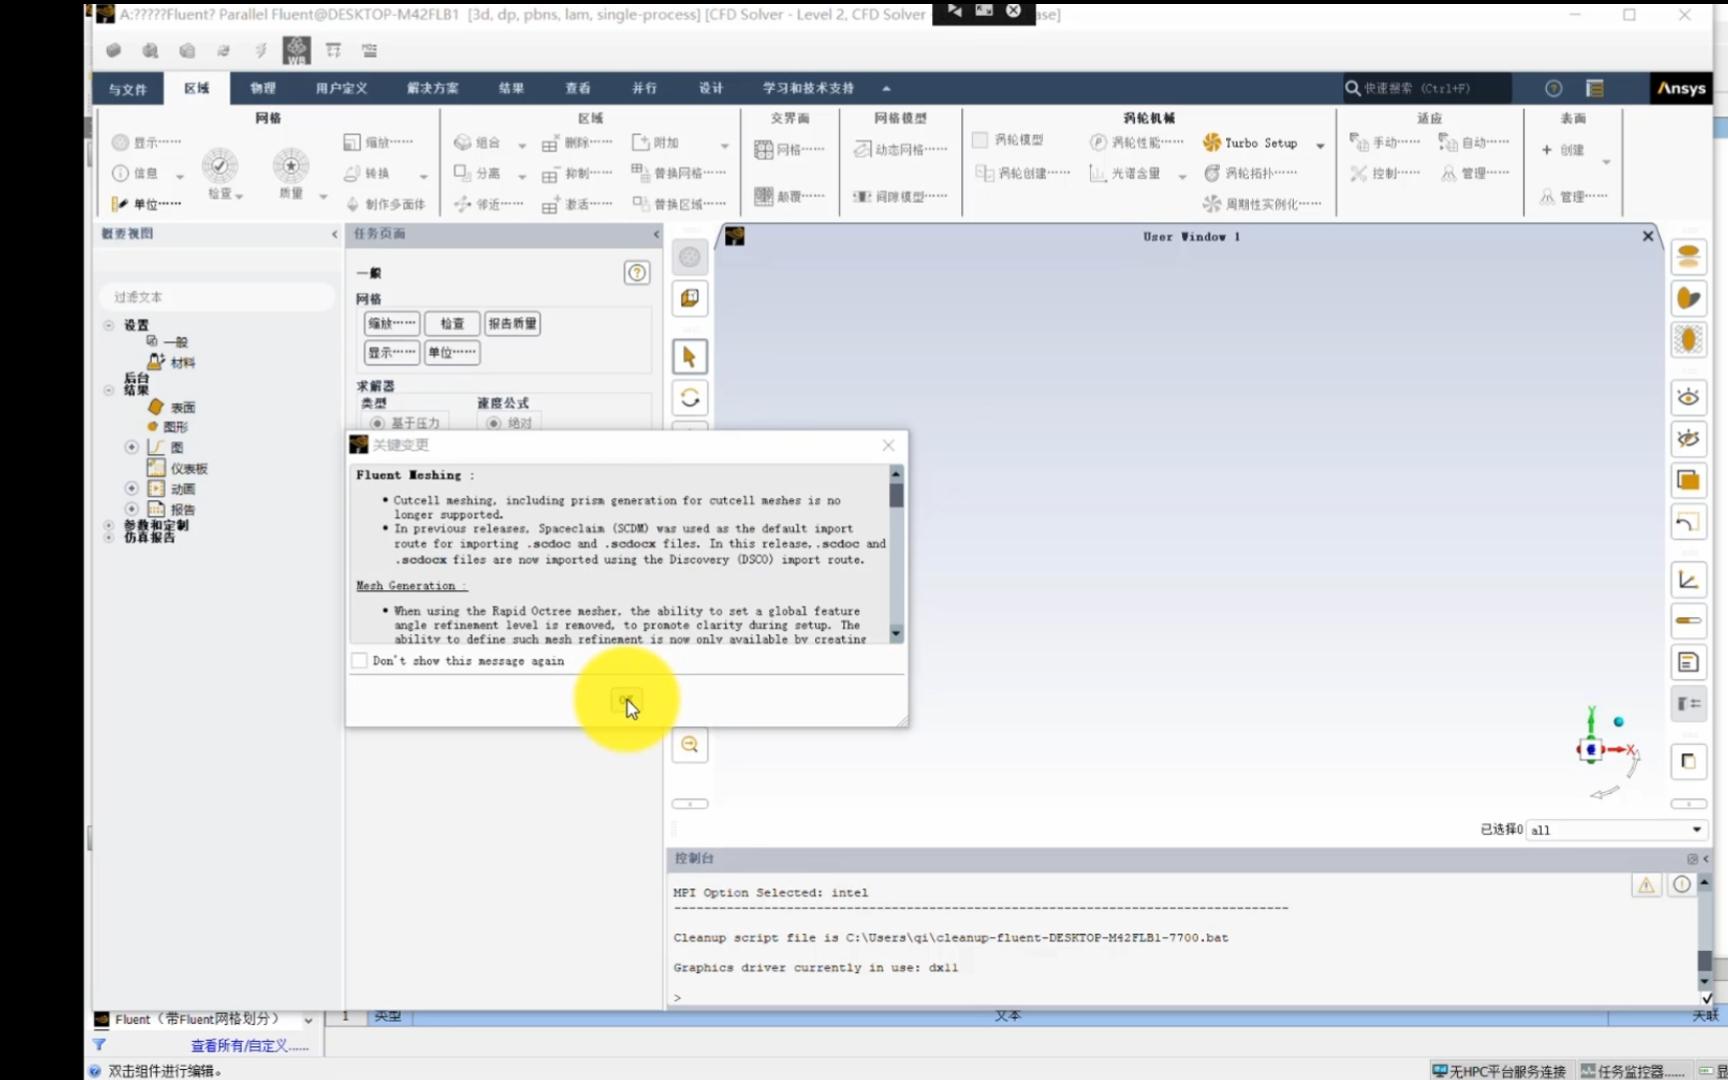
Task: Open the 查看 (View) ribbon tab
Action: (578, 88)
